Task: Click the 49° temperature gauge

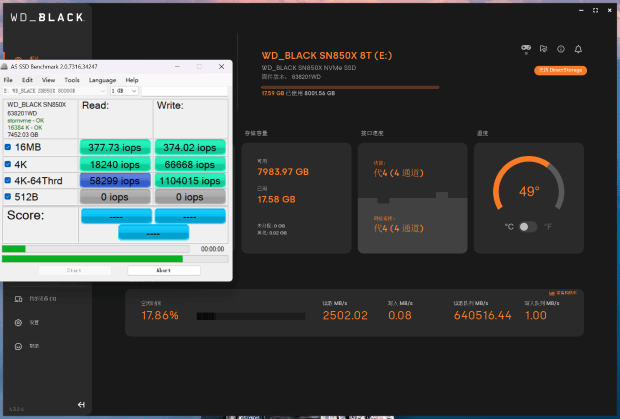Action: pyautogui.click(x=529, y=183)
